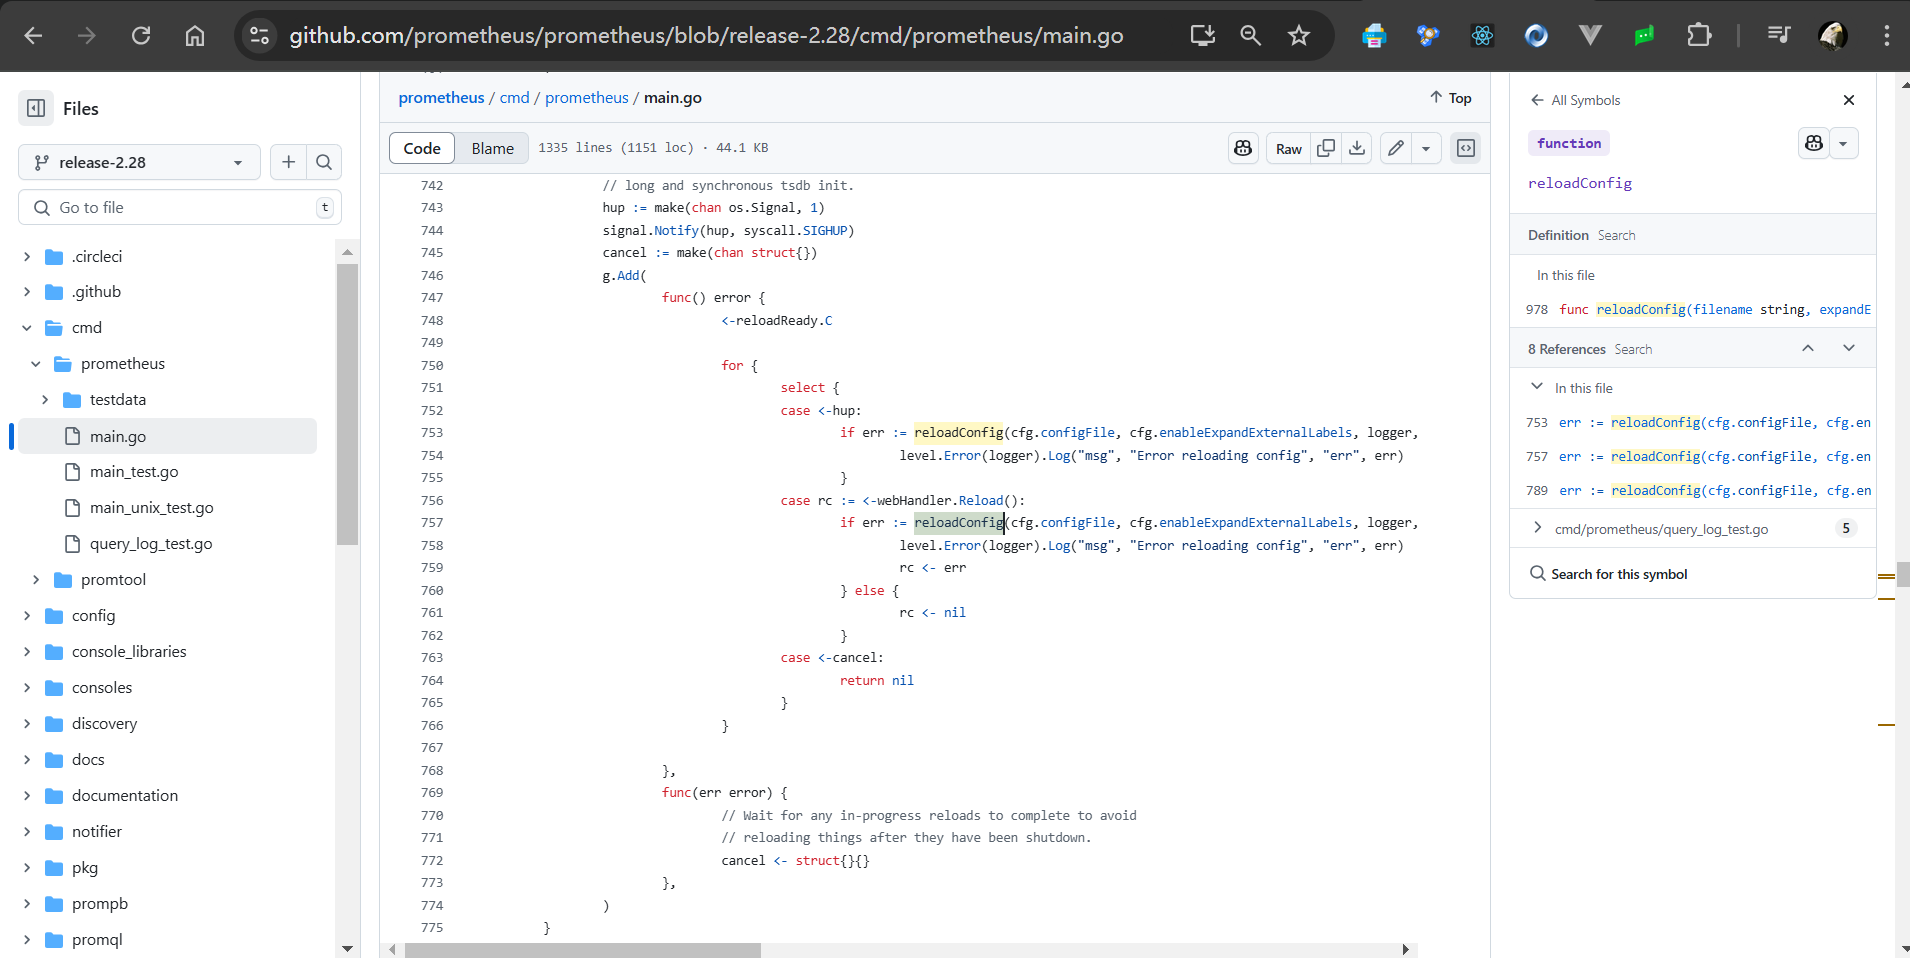Open the cmd breadcrumb link
The height and width of the screenshot is (958, 1910).
coord(514,98)
